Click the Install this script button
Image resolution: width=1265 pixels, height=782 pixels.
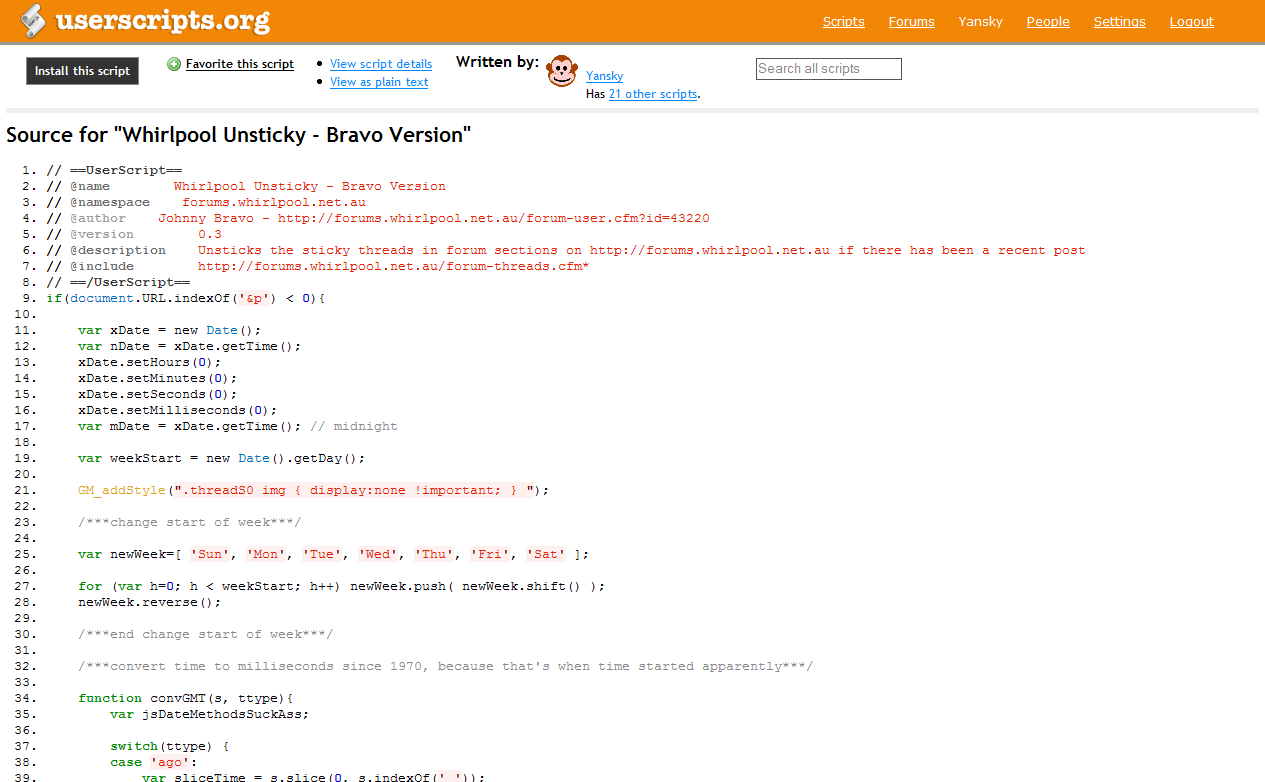click(82, 71)
